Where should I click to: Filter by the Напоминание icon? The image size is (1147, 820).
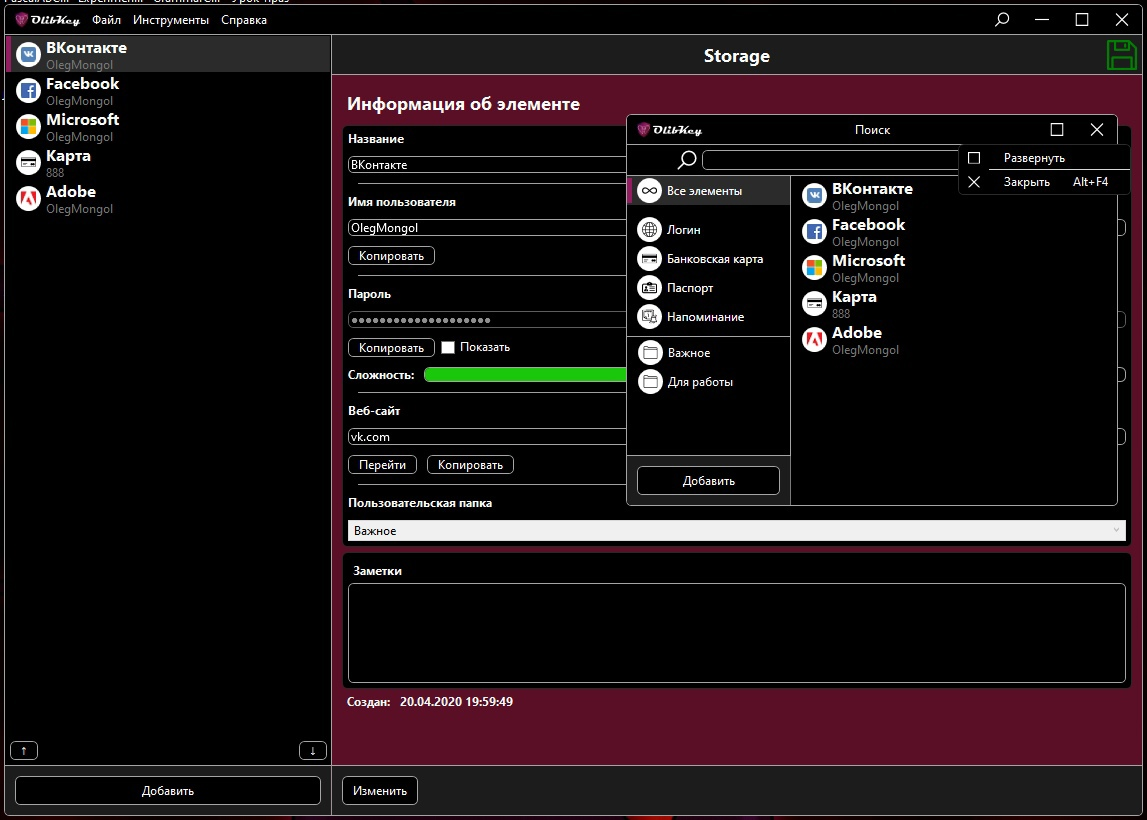(649, 317)
